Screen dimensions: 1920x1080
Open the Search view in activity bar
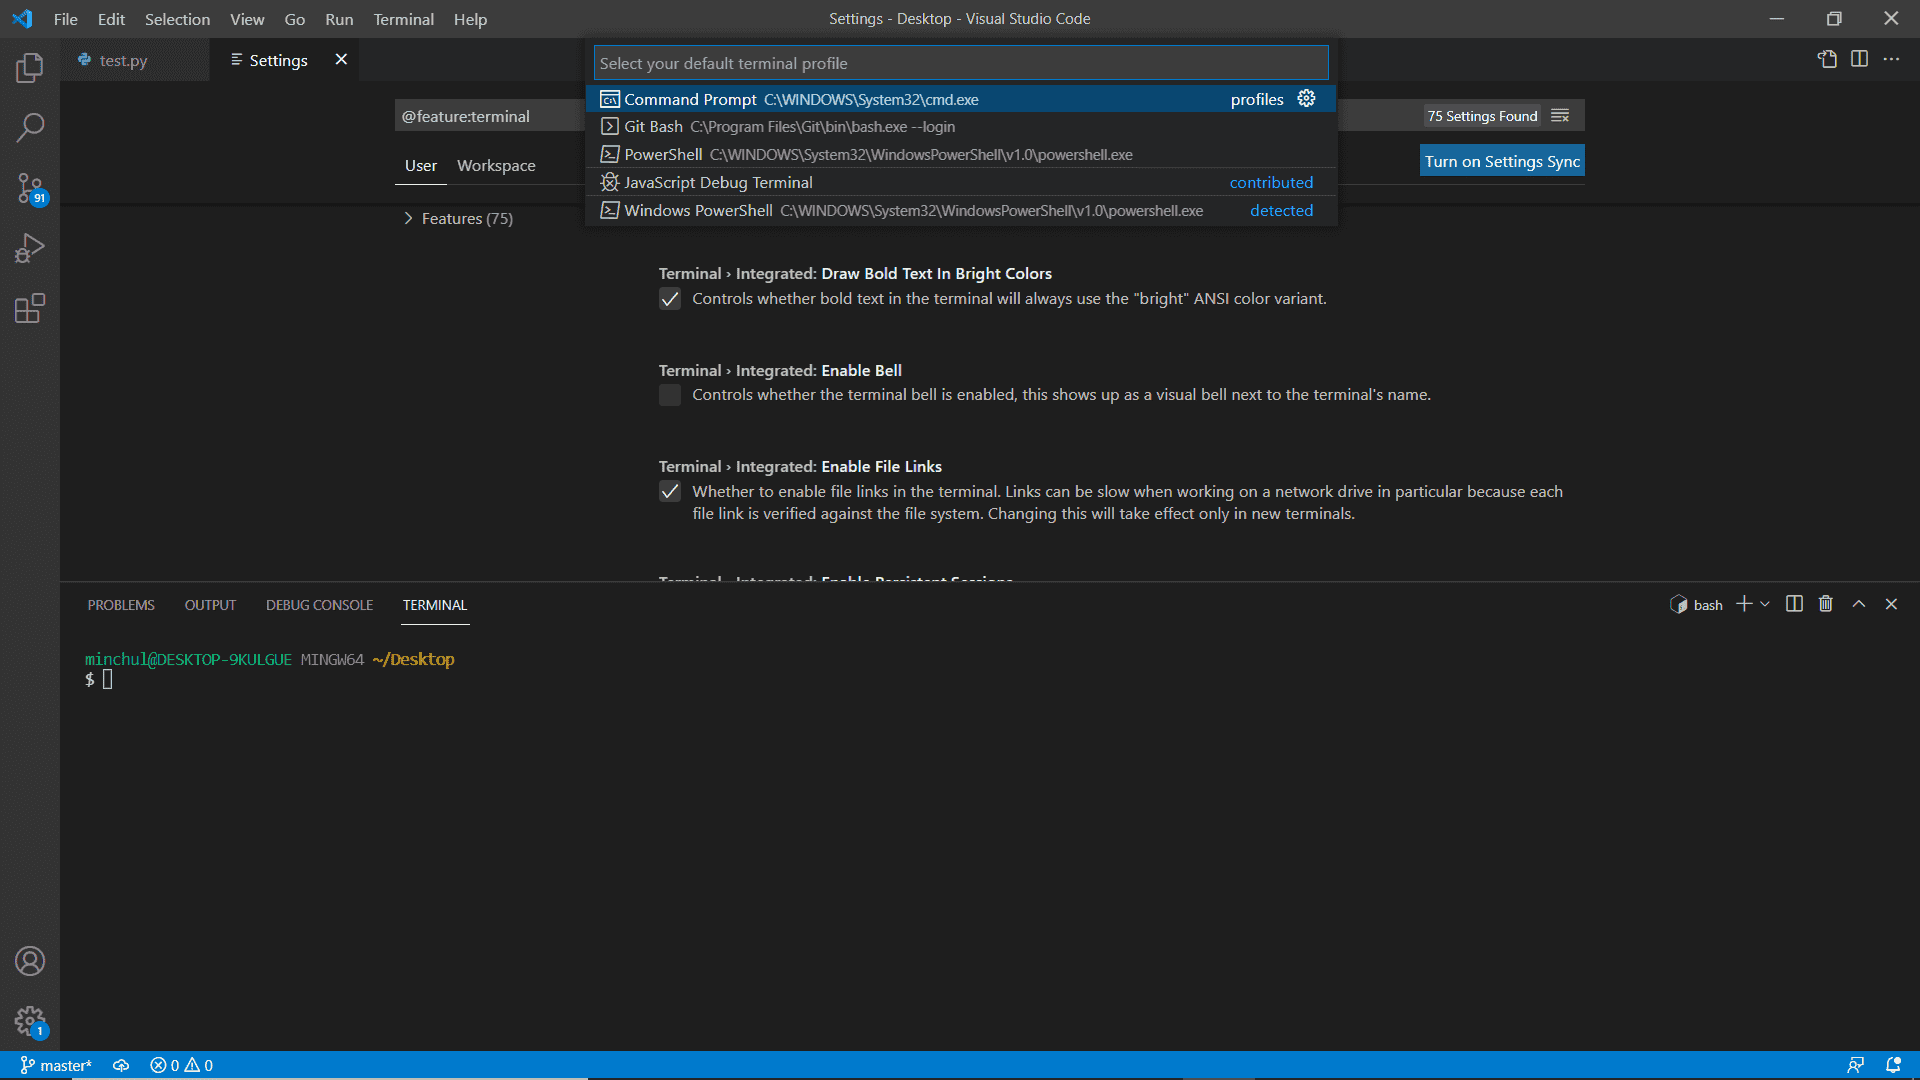[x=30, y=128]
